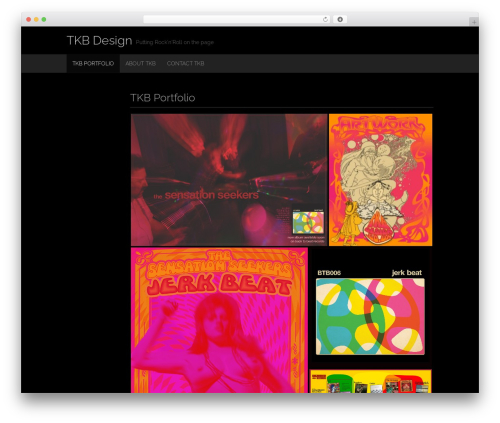
Task: Click the round download icon beside address bar
Action: pos(340,19)
